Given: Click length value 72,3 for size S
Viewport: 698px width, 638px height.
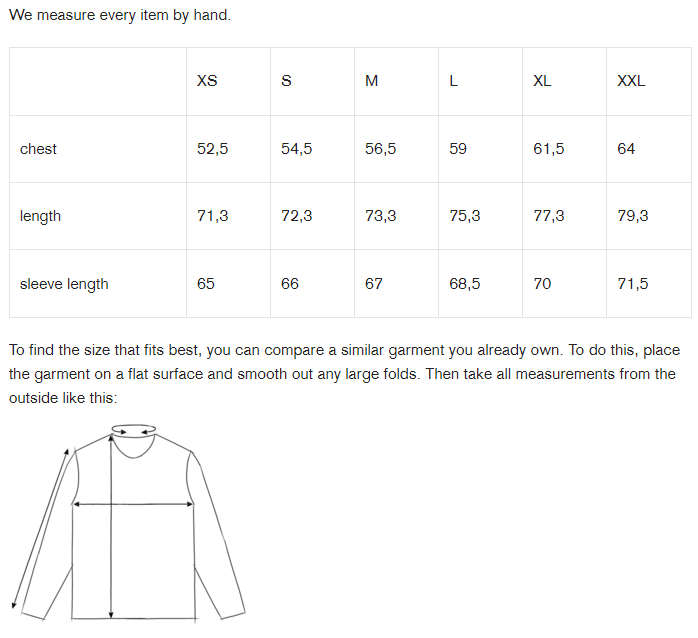Looking at the screenshot, I should (296, 216).
